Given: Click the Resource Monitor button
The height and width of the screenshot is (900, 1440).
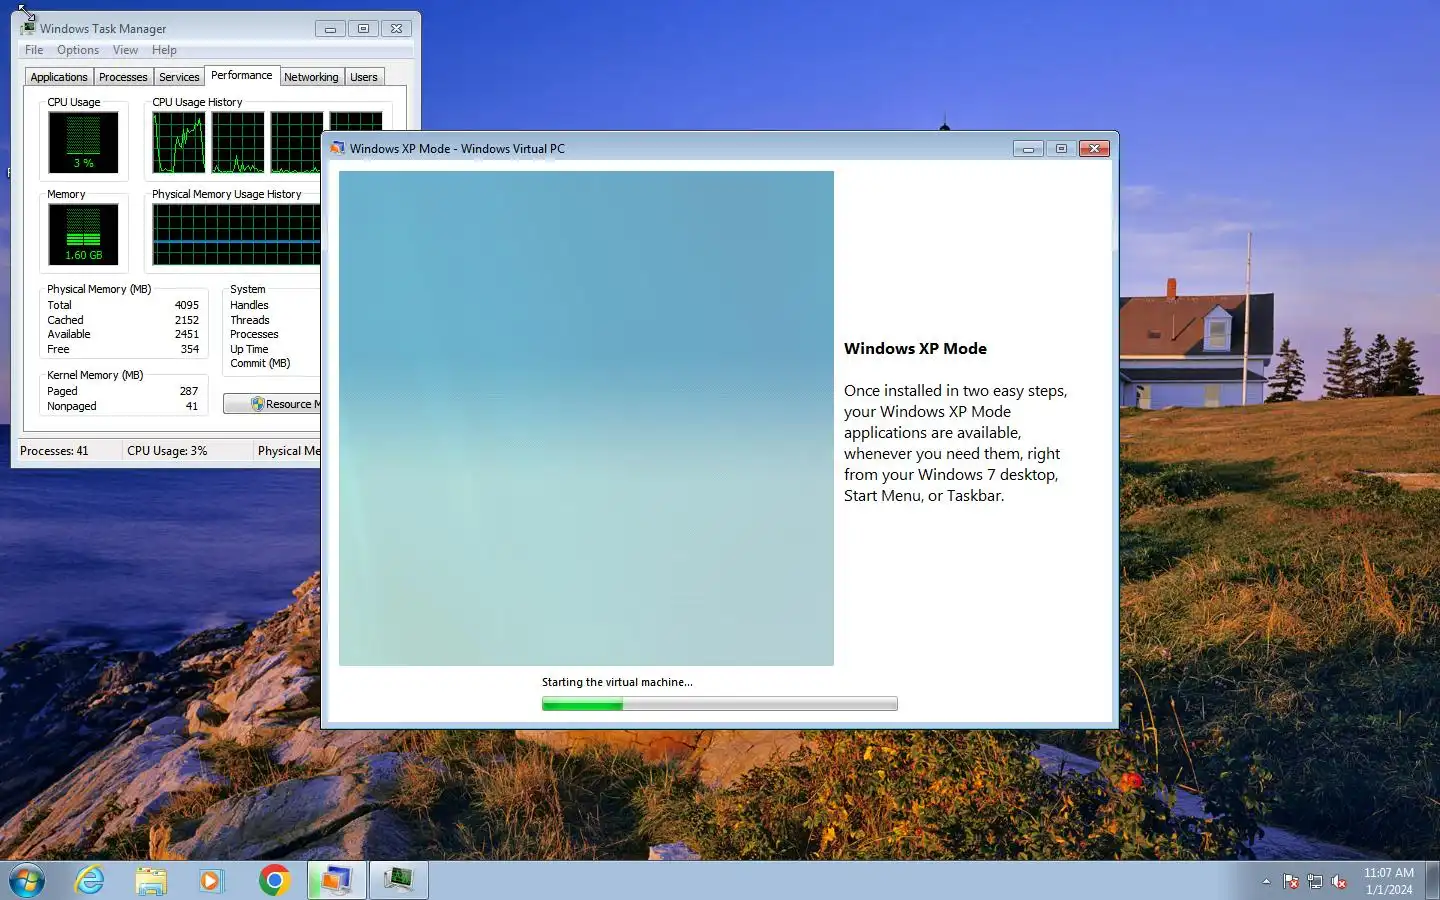Looking at the screenshot, I should [272, 404].
